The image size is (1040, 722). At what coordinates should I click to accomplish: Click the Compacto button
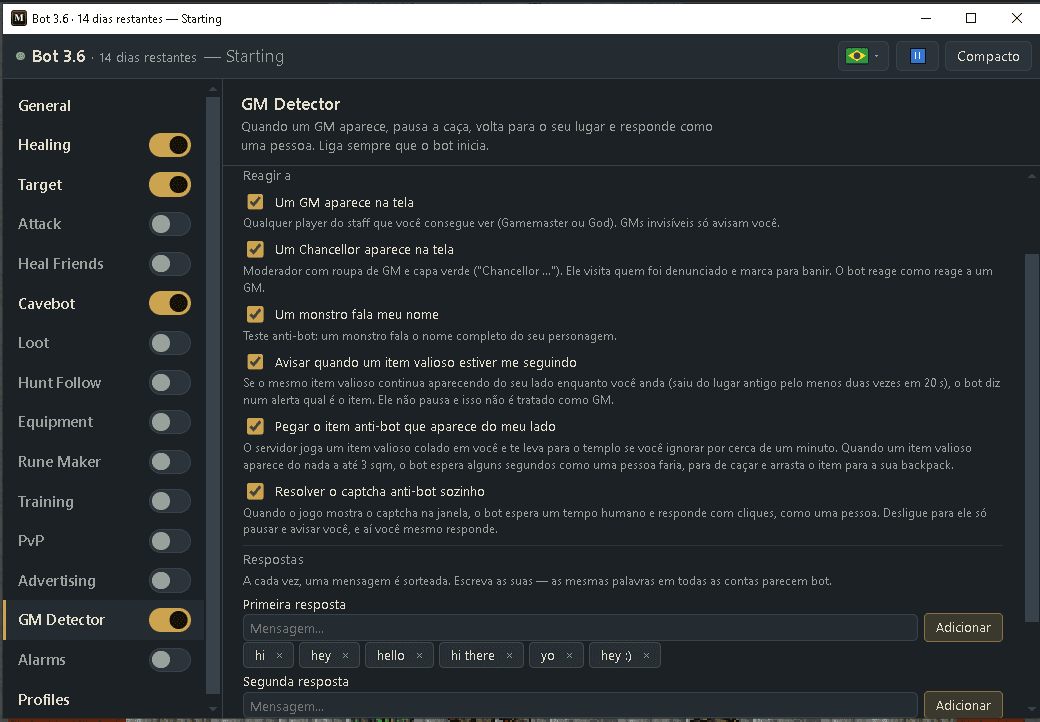[x=988, y=56]
